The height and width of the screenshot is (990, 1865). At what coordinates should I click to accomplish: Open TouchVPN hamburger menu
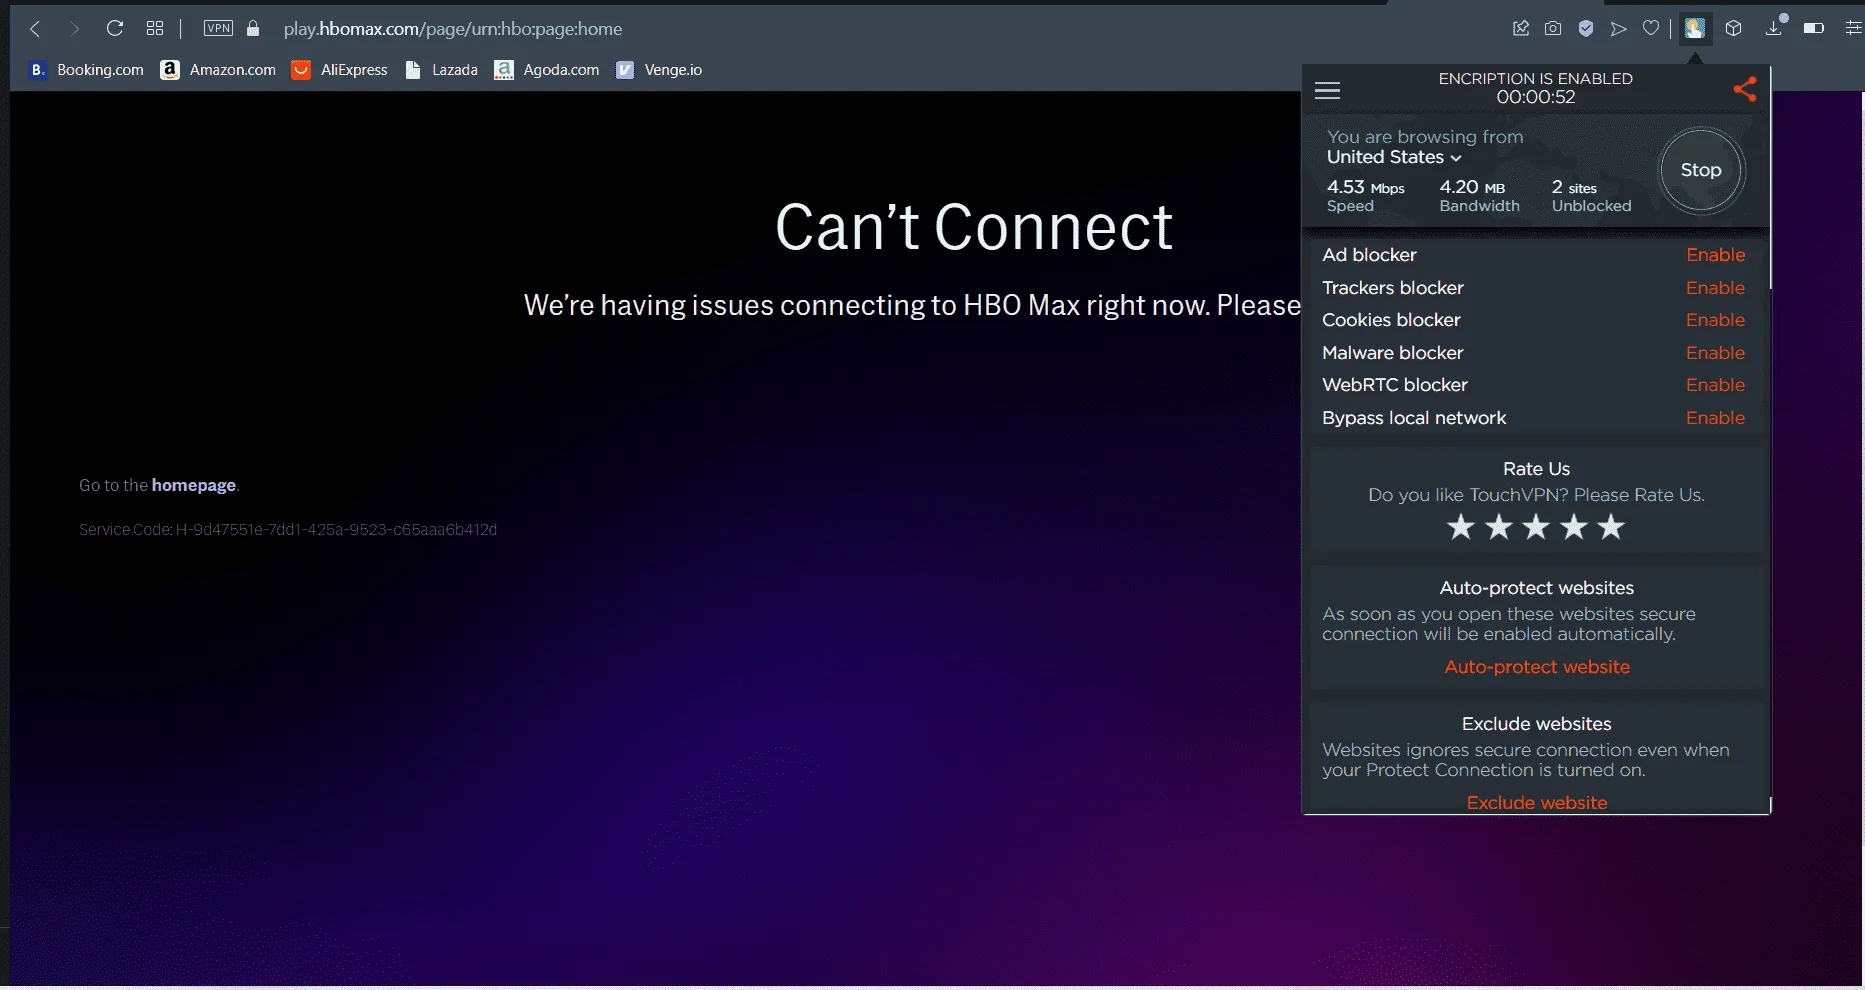coord(1327,91)
